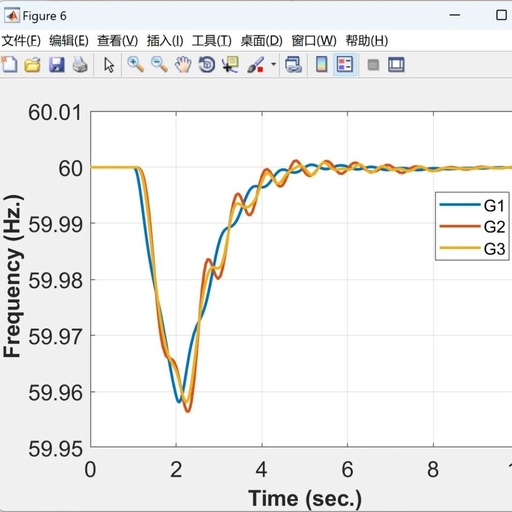Click the G2 legend entry
Screen dimensions: 512x512
472,227
